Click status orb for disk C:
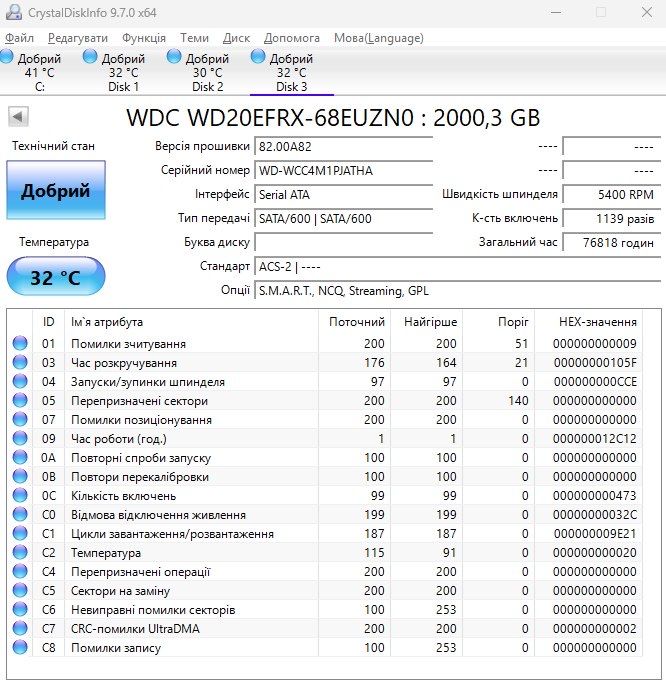This screenshot has height=684, width=666. point(7,56)
